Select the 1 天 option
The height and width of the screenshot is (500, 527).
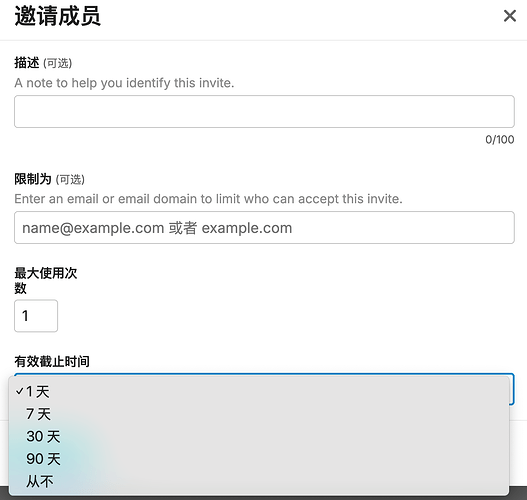pos(259,392)
